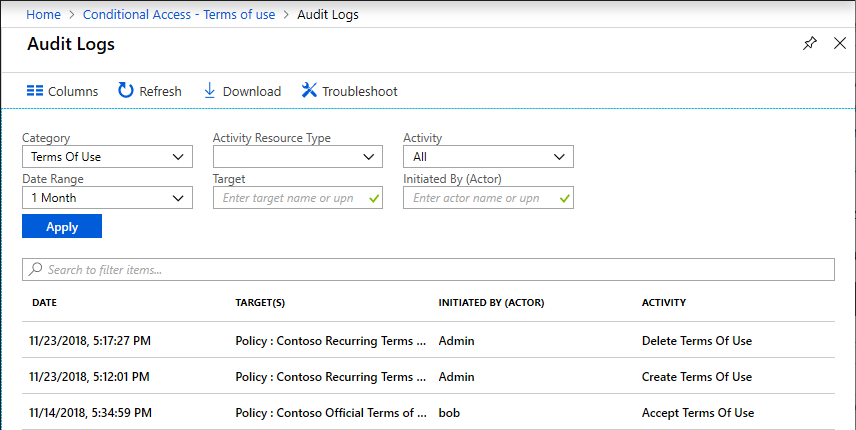Open the Activity Resource Type dropdown

pos(297,157)
